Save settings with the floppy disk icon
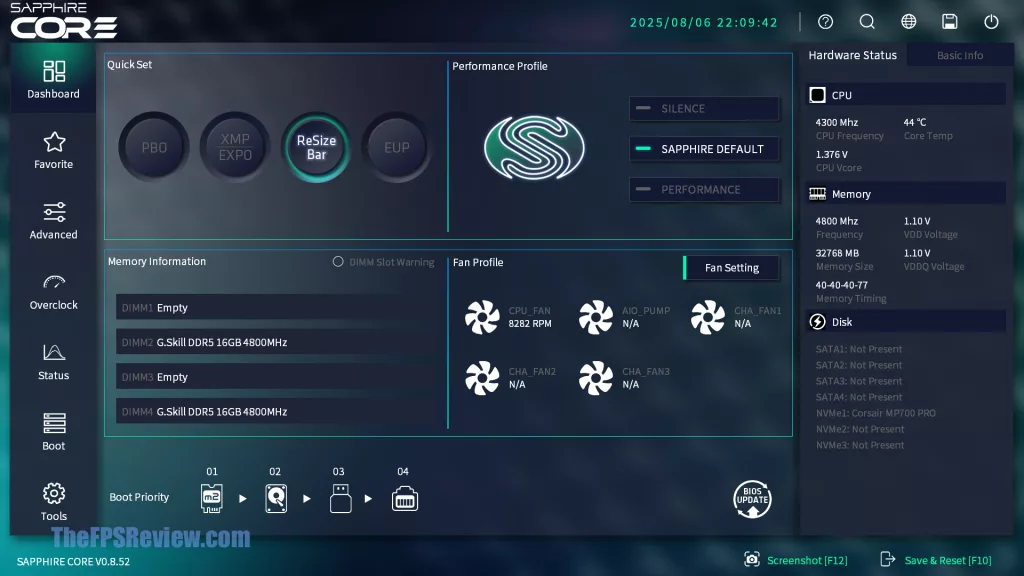1024x576 pixels. point(950,22)
